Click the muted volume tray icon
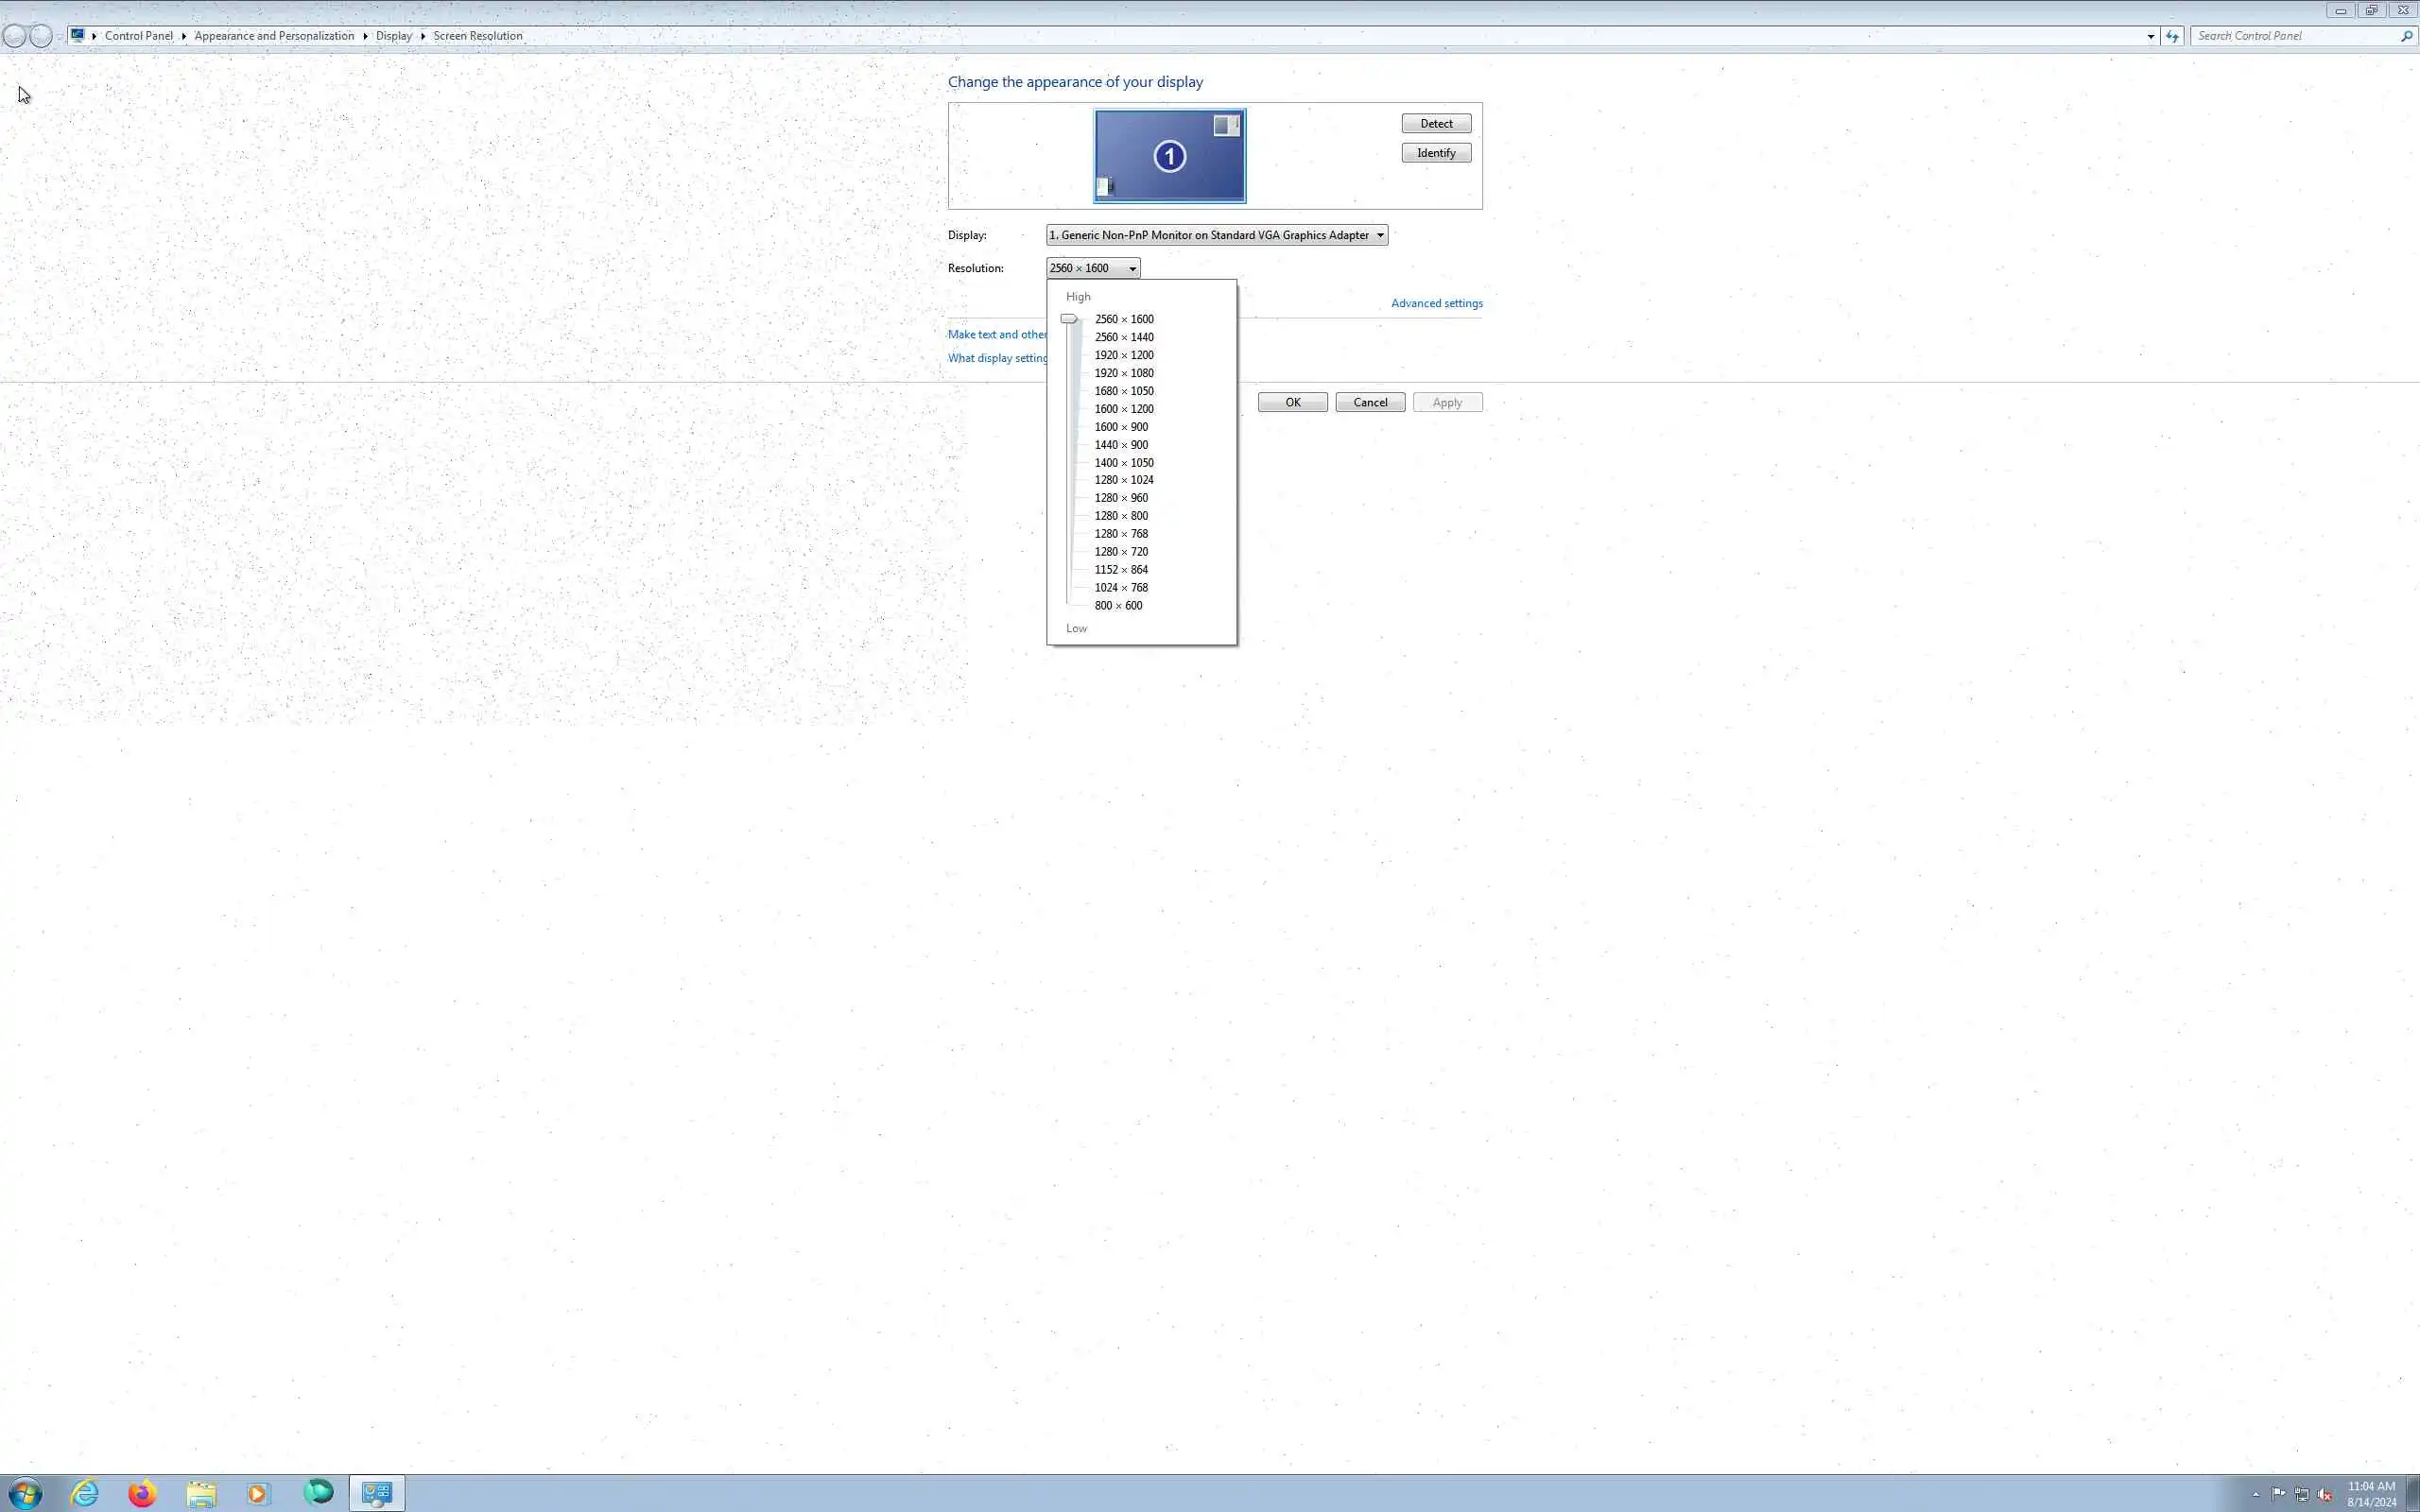 click(2324, 1494)
